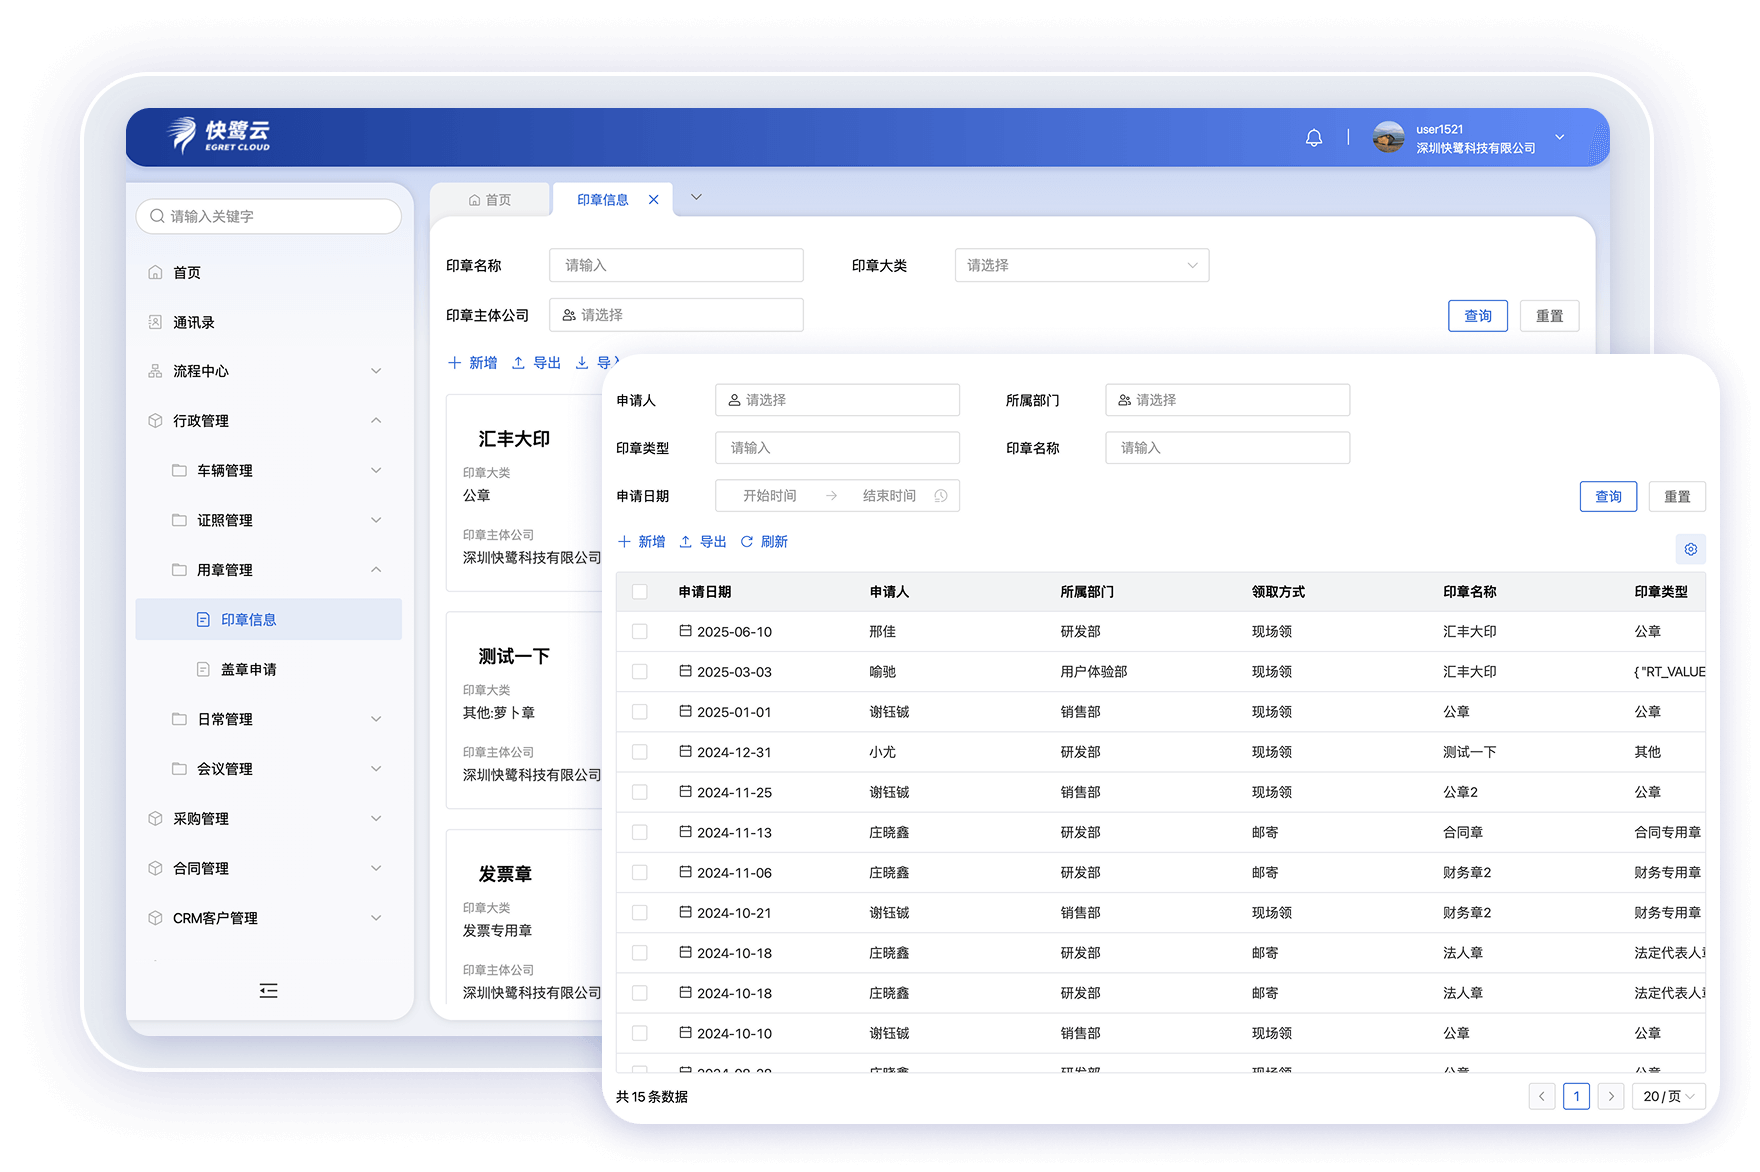Click the 请输入关键字 search field
This screenshot has height=1172, width=1760.
point(269,217)
